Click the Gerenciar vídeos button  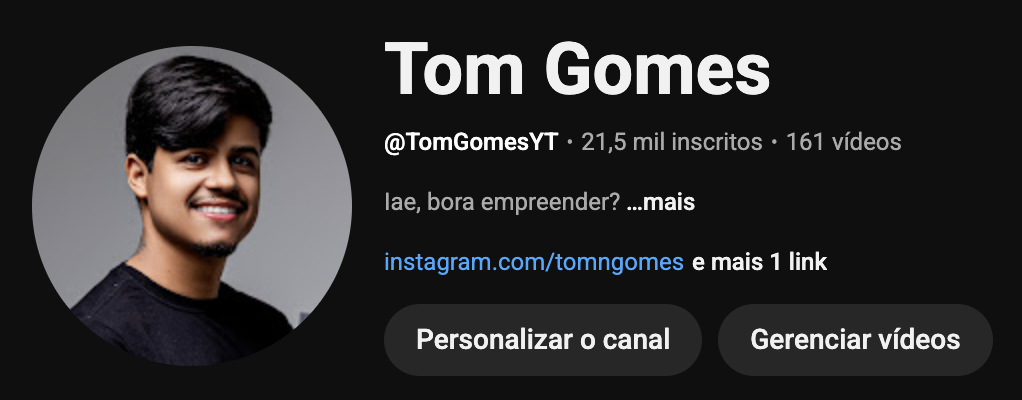pyautogui.click(x=855, y=339)
